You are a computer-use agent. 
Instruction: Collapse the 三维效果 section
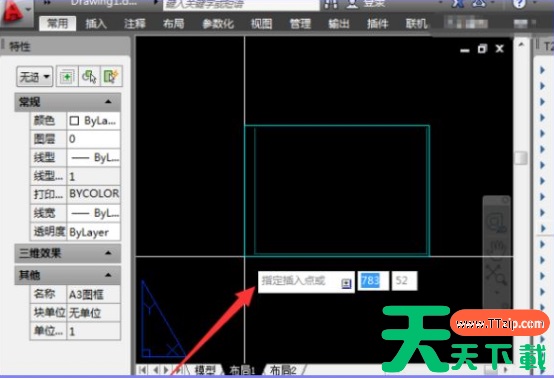108,253
